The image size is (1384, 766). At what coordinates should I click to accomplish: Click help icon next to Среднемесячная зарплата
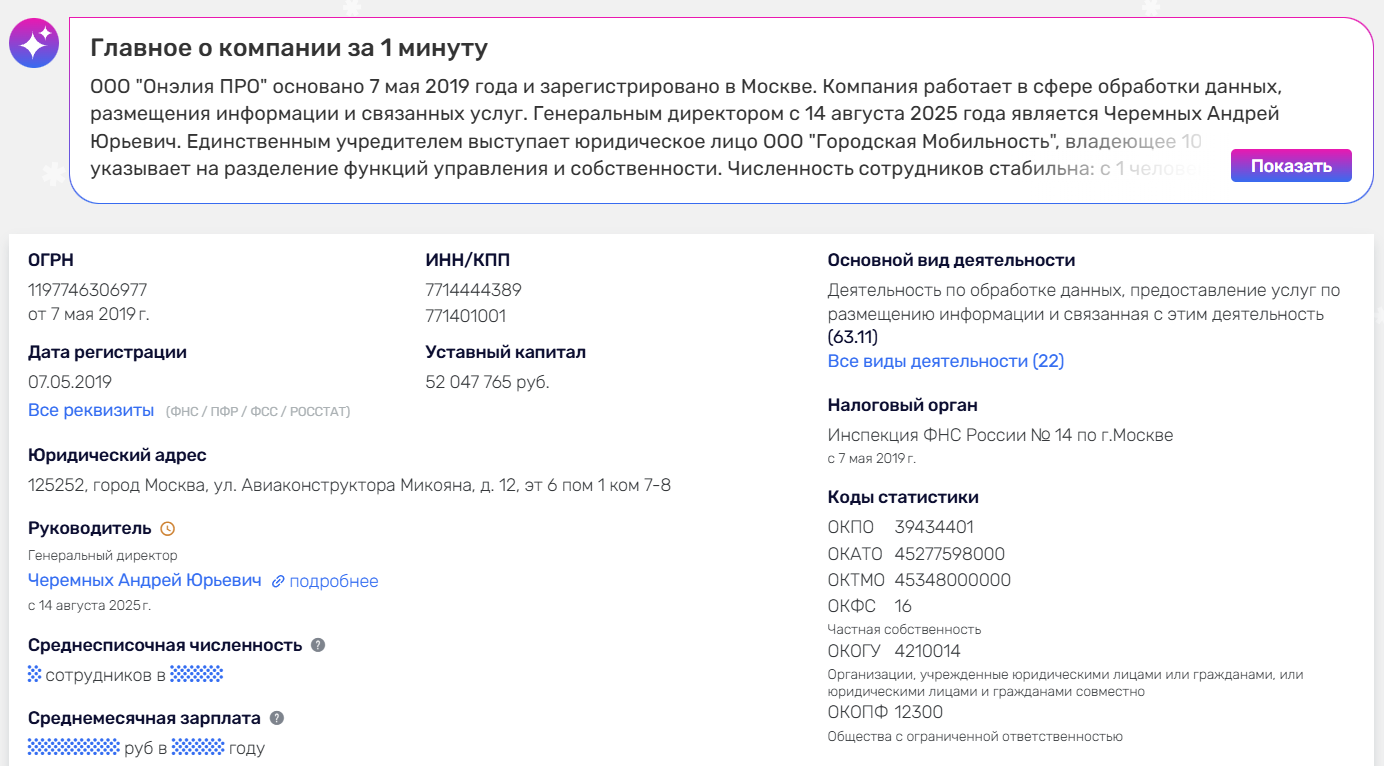click(x=277, y=718)
